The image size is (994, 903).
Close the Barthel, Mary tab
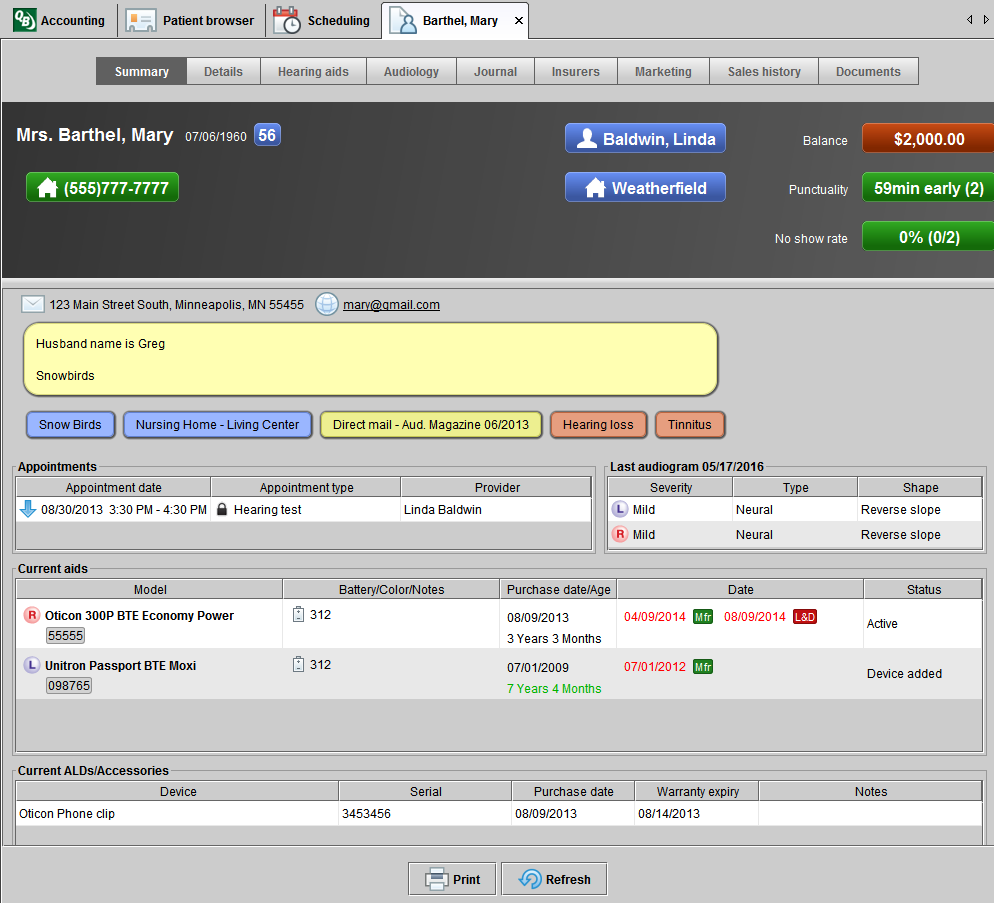click(518, 21)
